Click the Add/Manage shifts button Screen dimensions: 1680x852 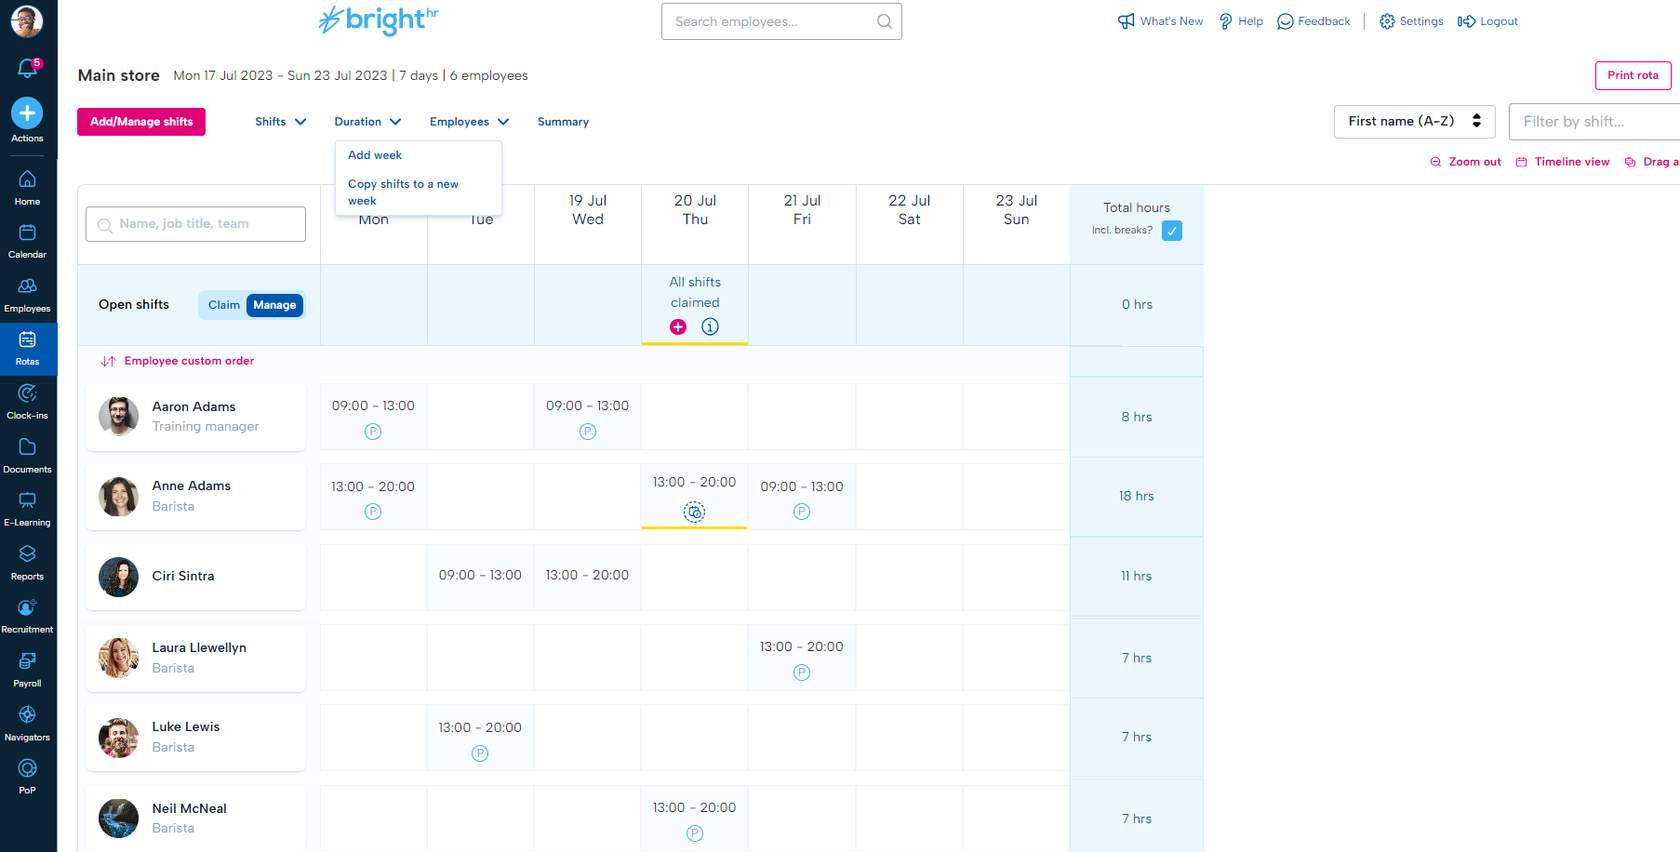[141, 122]
